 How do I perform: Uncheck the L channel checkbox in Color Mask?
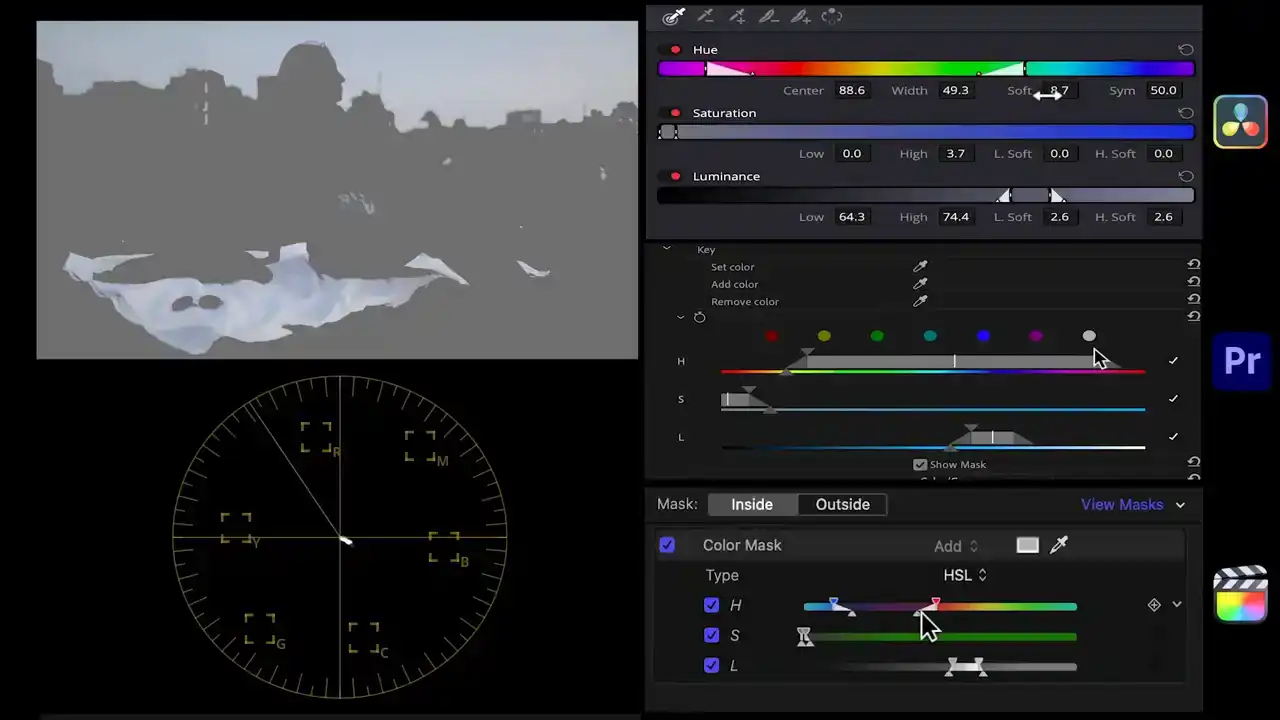pos(711,665)
